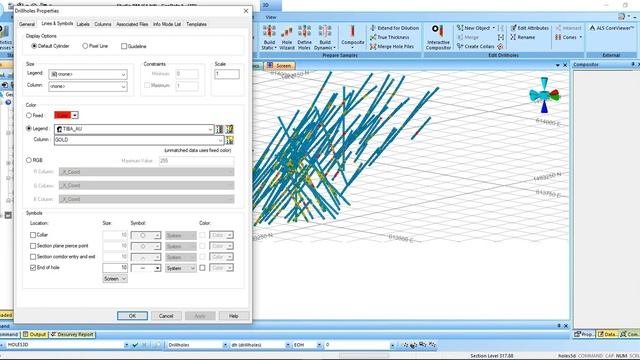Click the red Fixed color swatch
Screen dimensions: 640x360
[62, 116]
